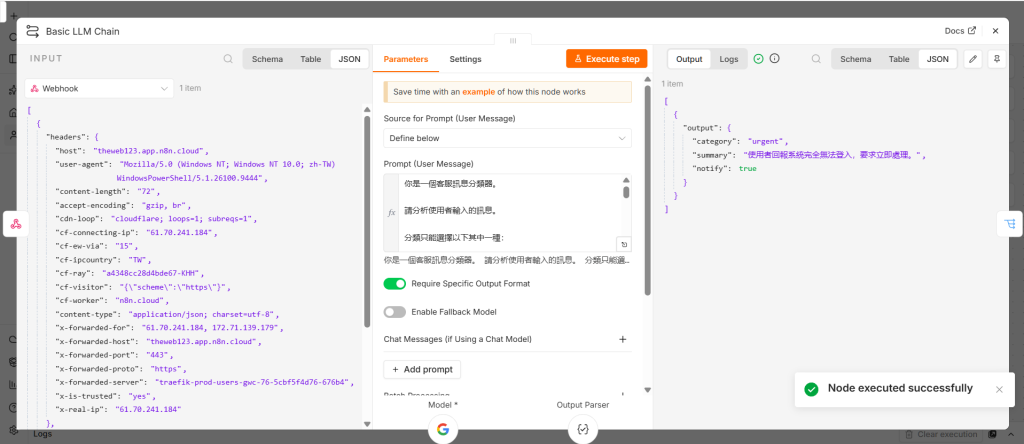Open Source for Prompt Define below dropdown

[x=507, y=138]
